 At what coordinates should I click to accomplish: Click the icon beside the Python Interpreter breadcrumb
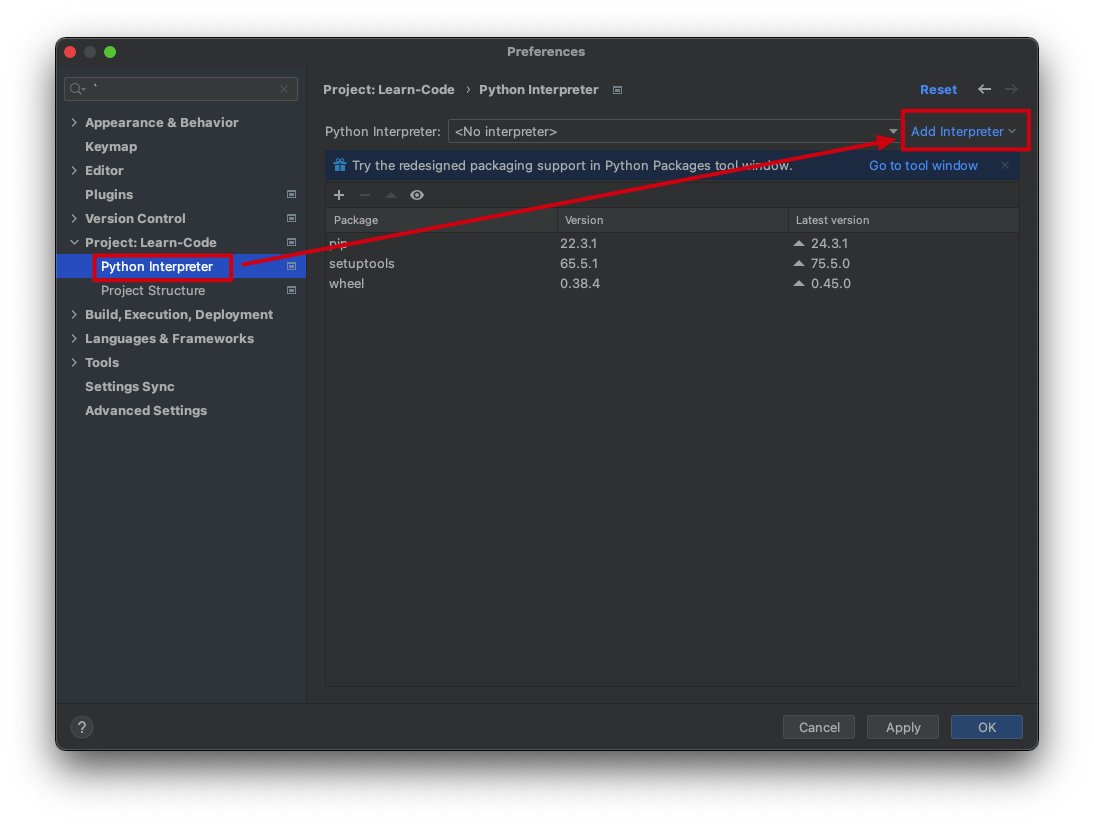(617, 90)
